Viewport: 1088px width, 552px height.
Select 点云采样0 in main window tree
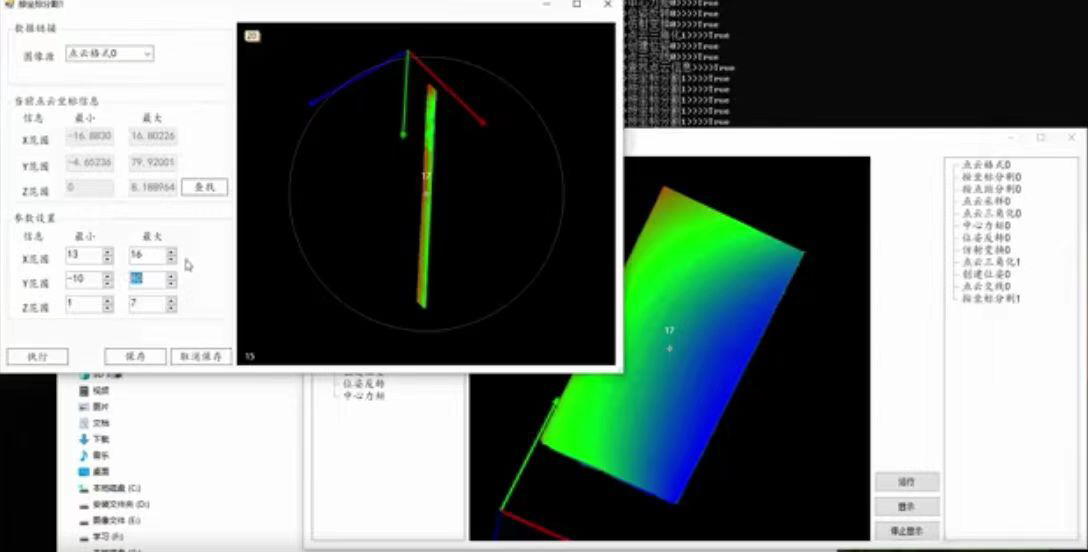pyautogui.click(x=987, y=202)
